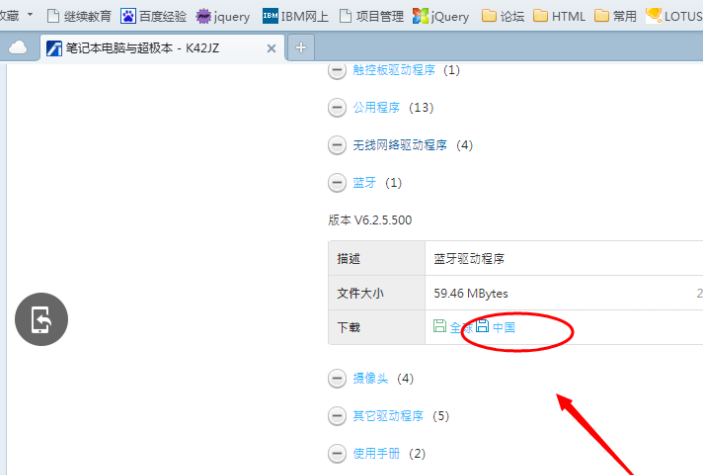Viewport: 711px width, 475px height.
Task: Open the LOTUS bookmark
Action: click(674, 17)
